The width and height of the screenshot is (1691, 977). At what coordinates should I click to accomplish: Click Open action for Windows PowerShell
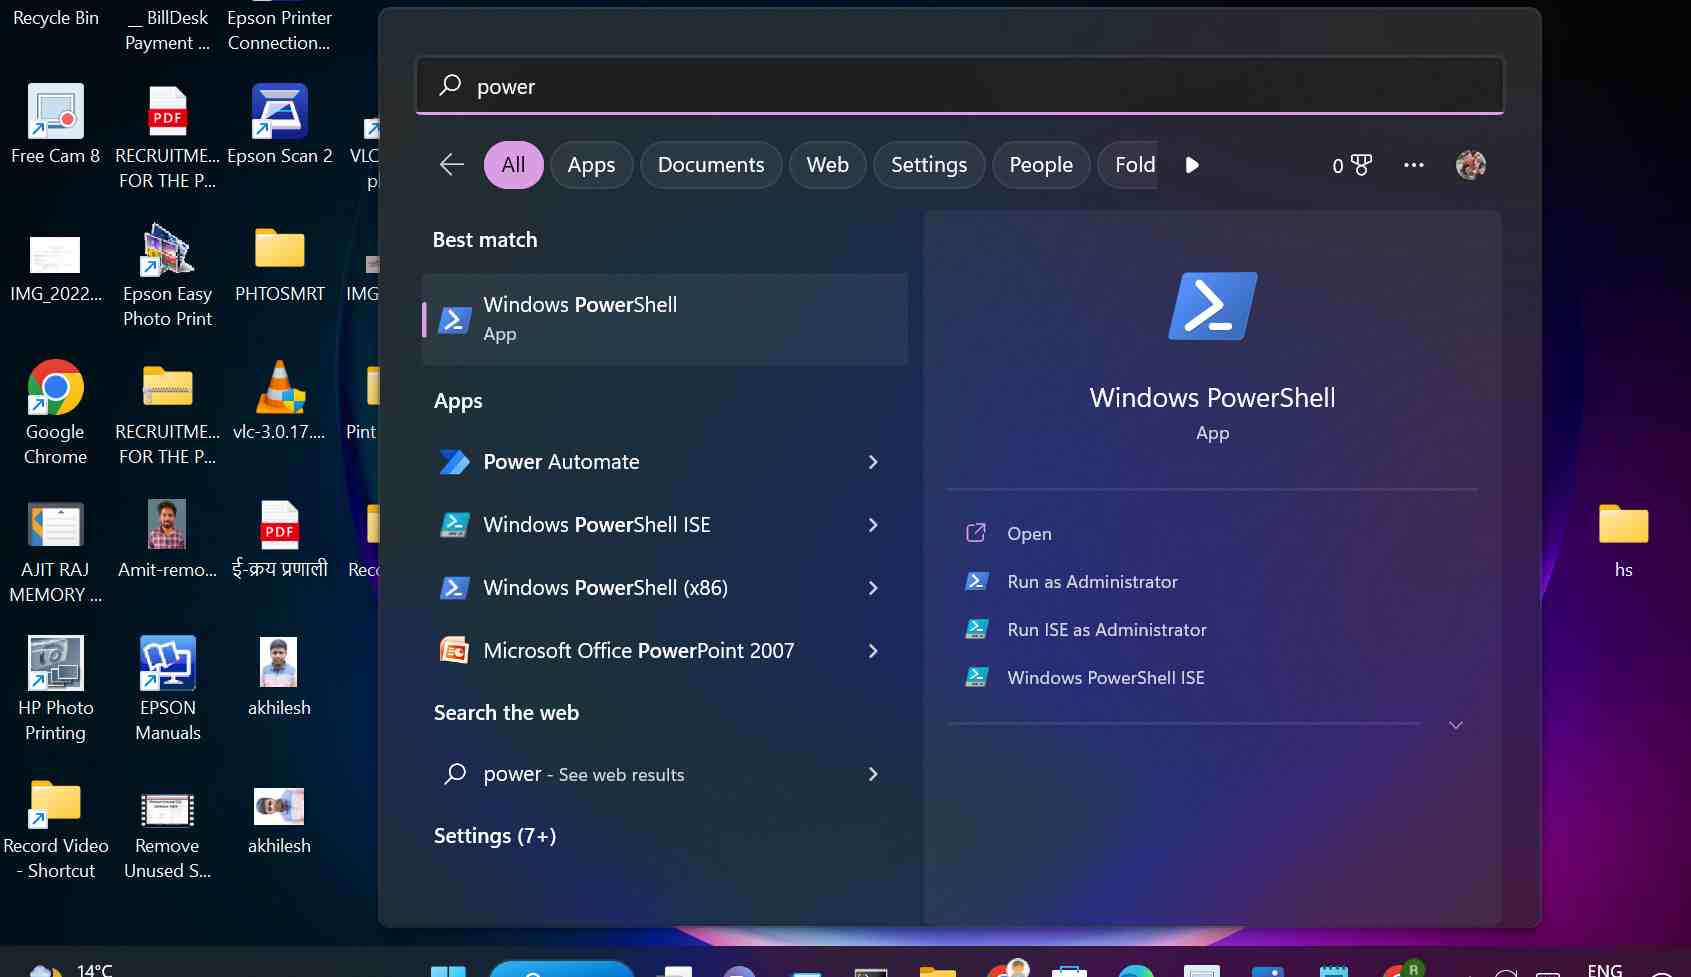coord(1029,534)
